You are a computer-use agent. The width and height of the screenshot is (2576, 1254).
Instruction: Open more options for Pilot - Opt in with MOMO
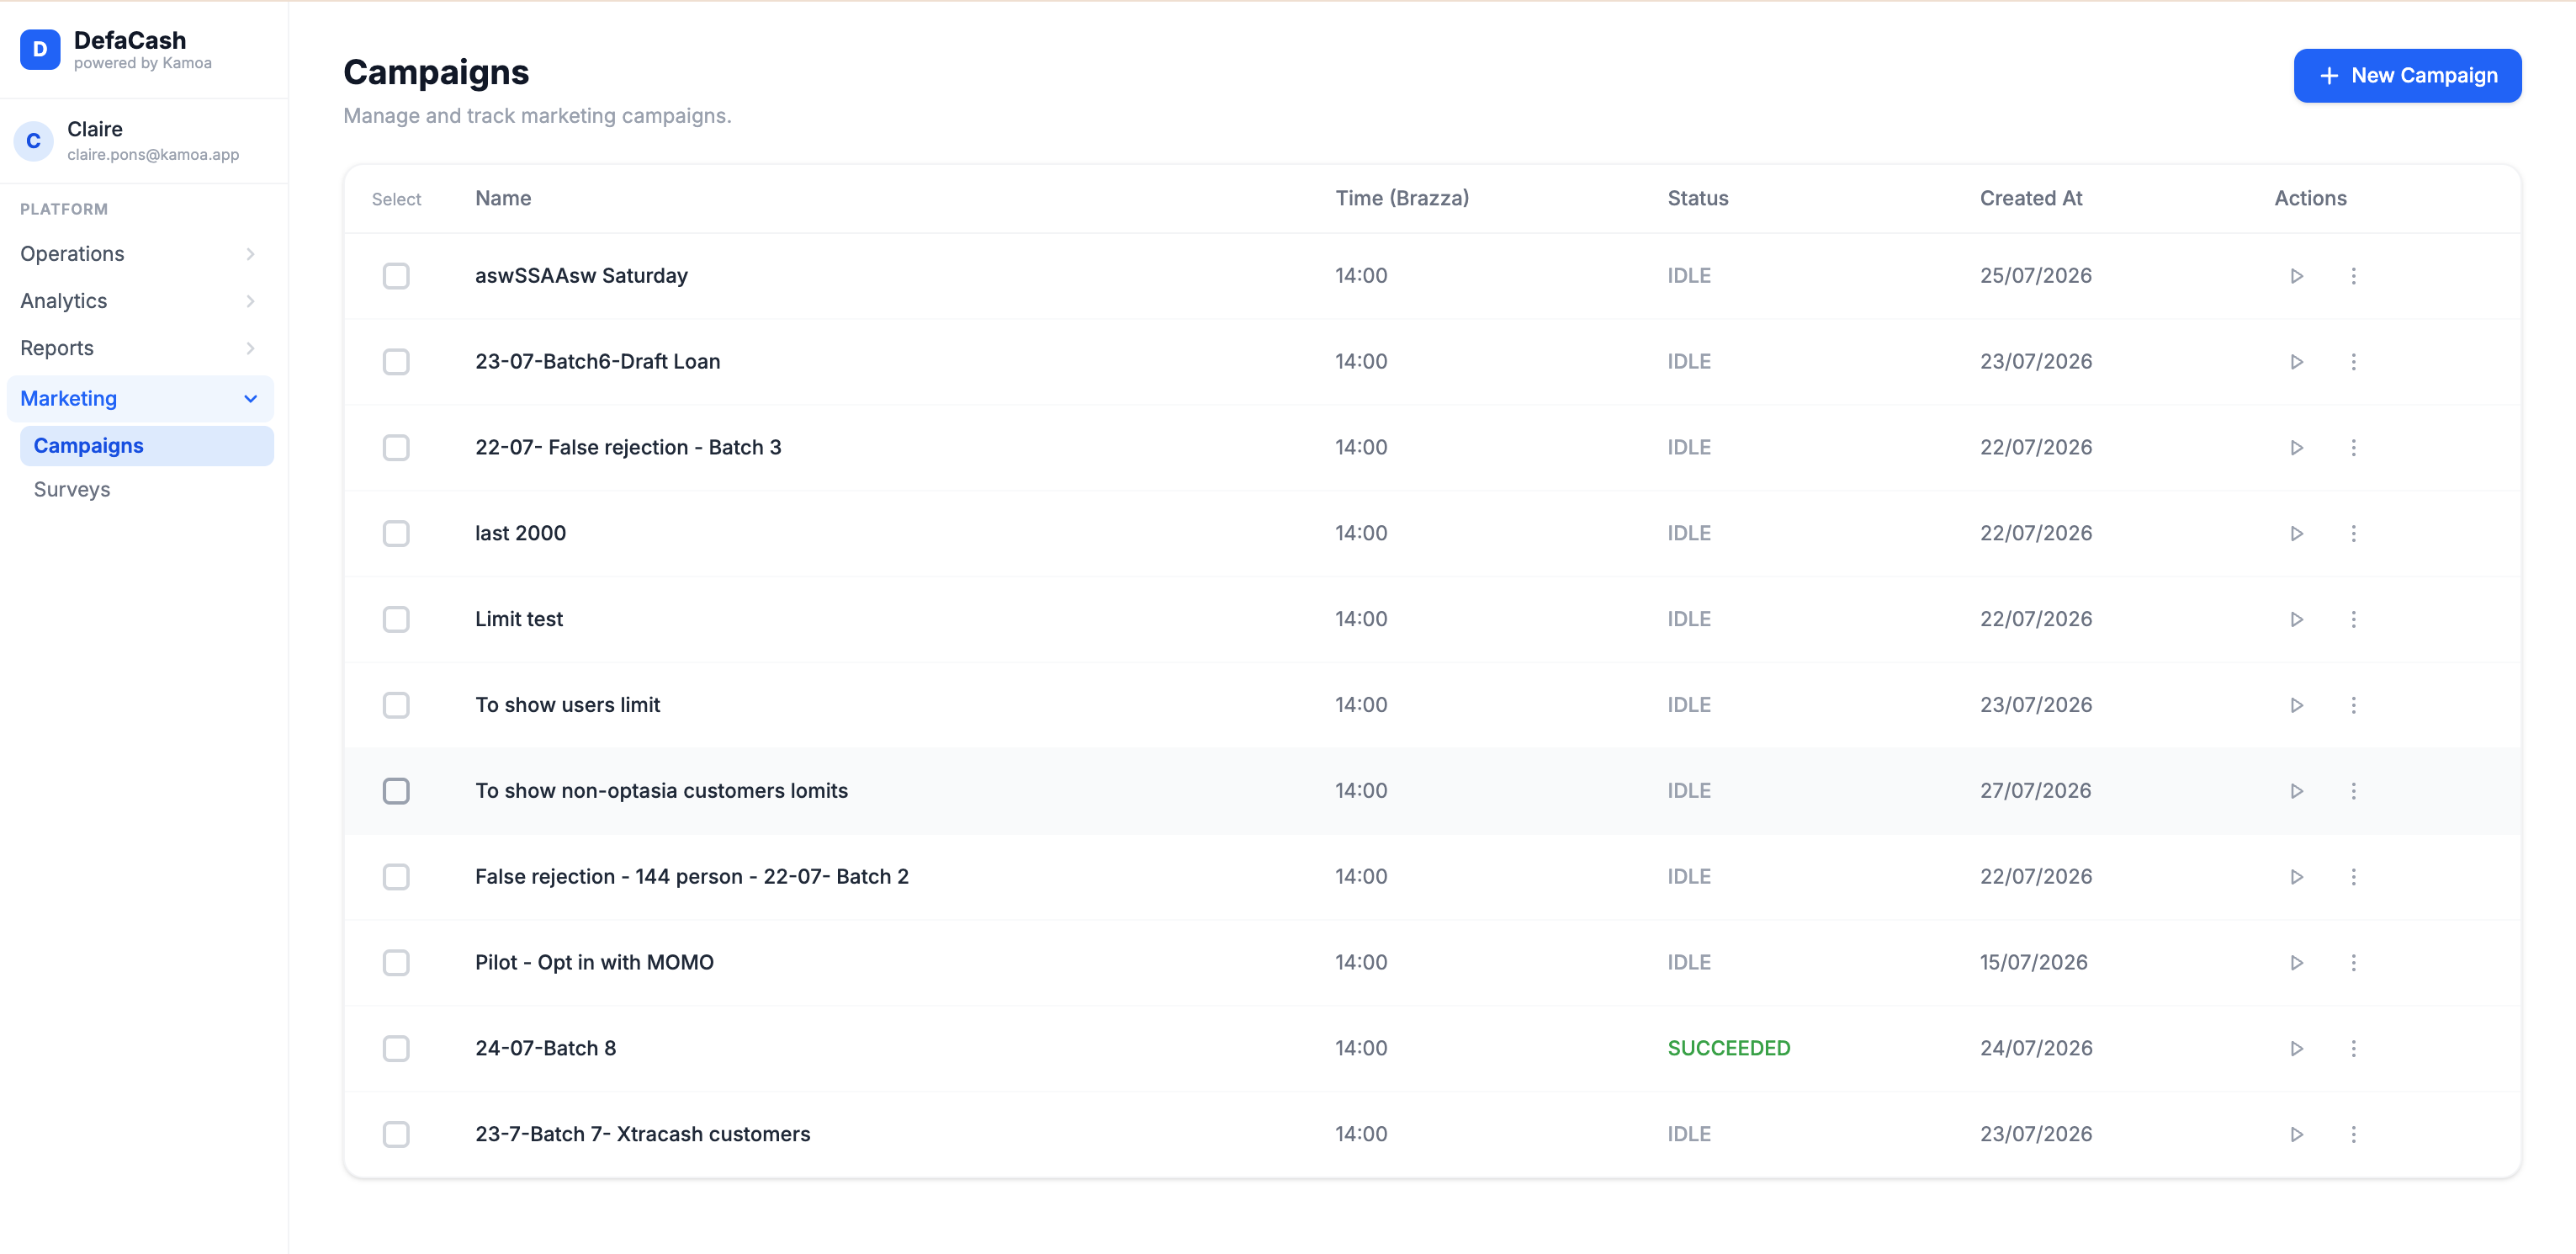point(2353,963)
